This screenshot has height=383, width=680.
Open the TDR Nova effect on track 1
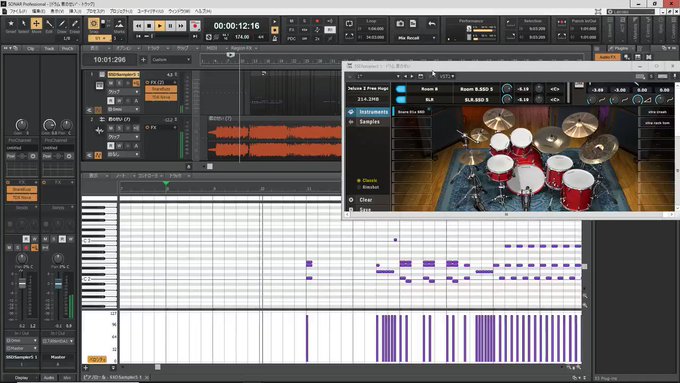161,97
